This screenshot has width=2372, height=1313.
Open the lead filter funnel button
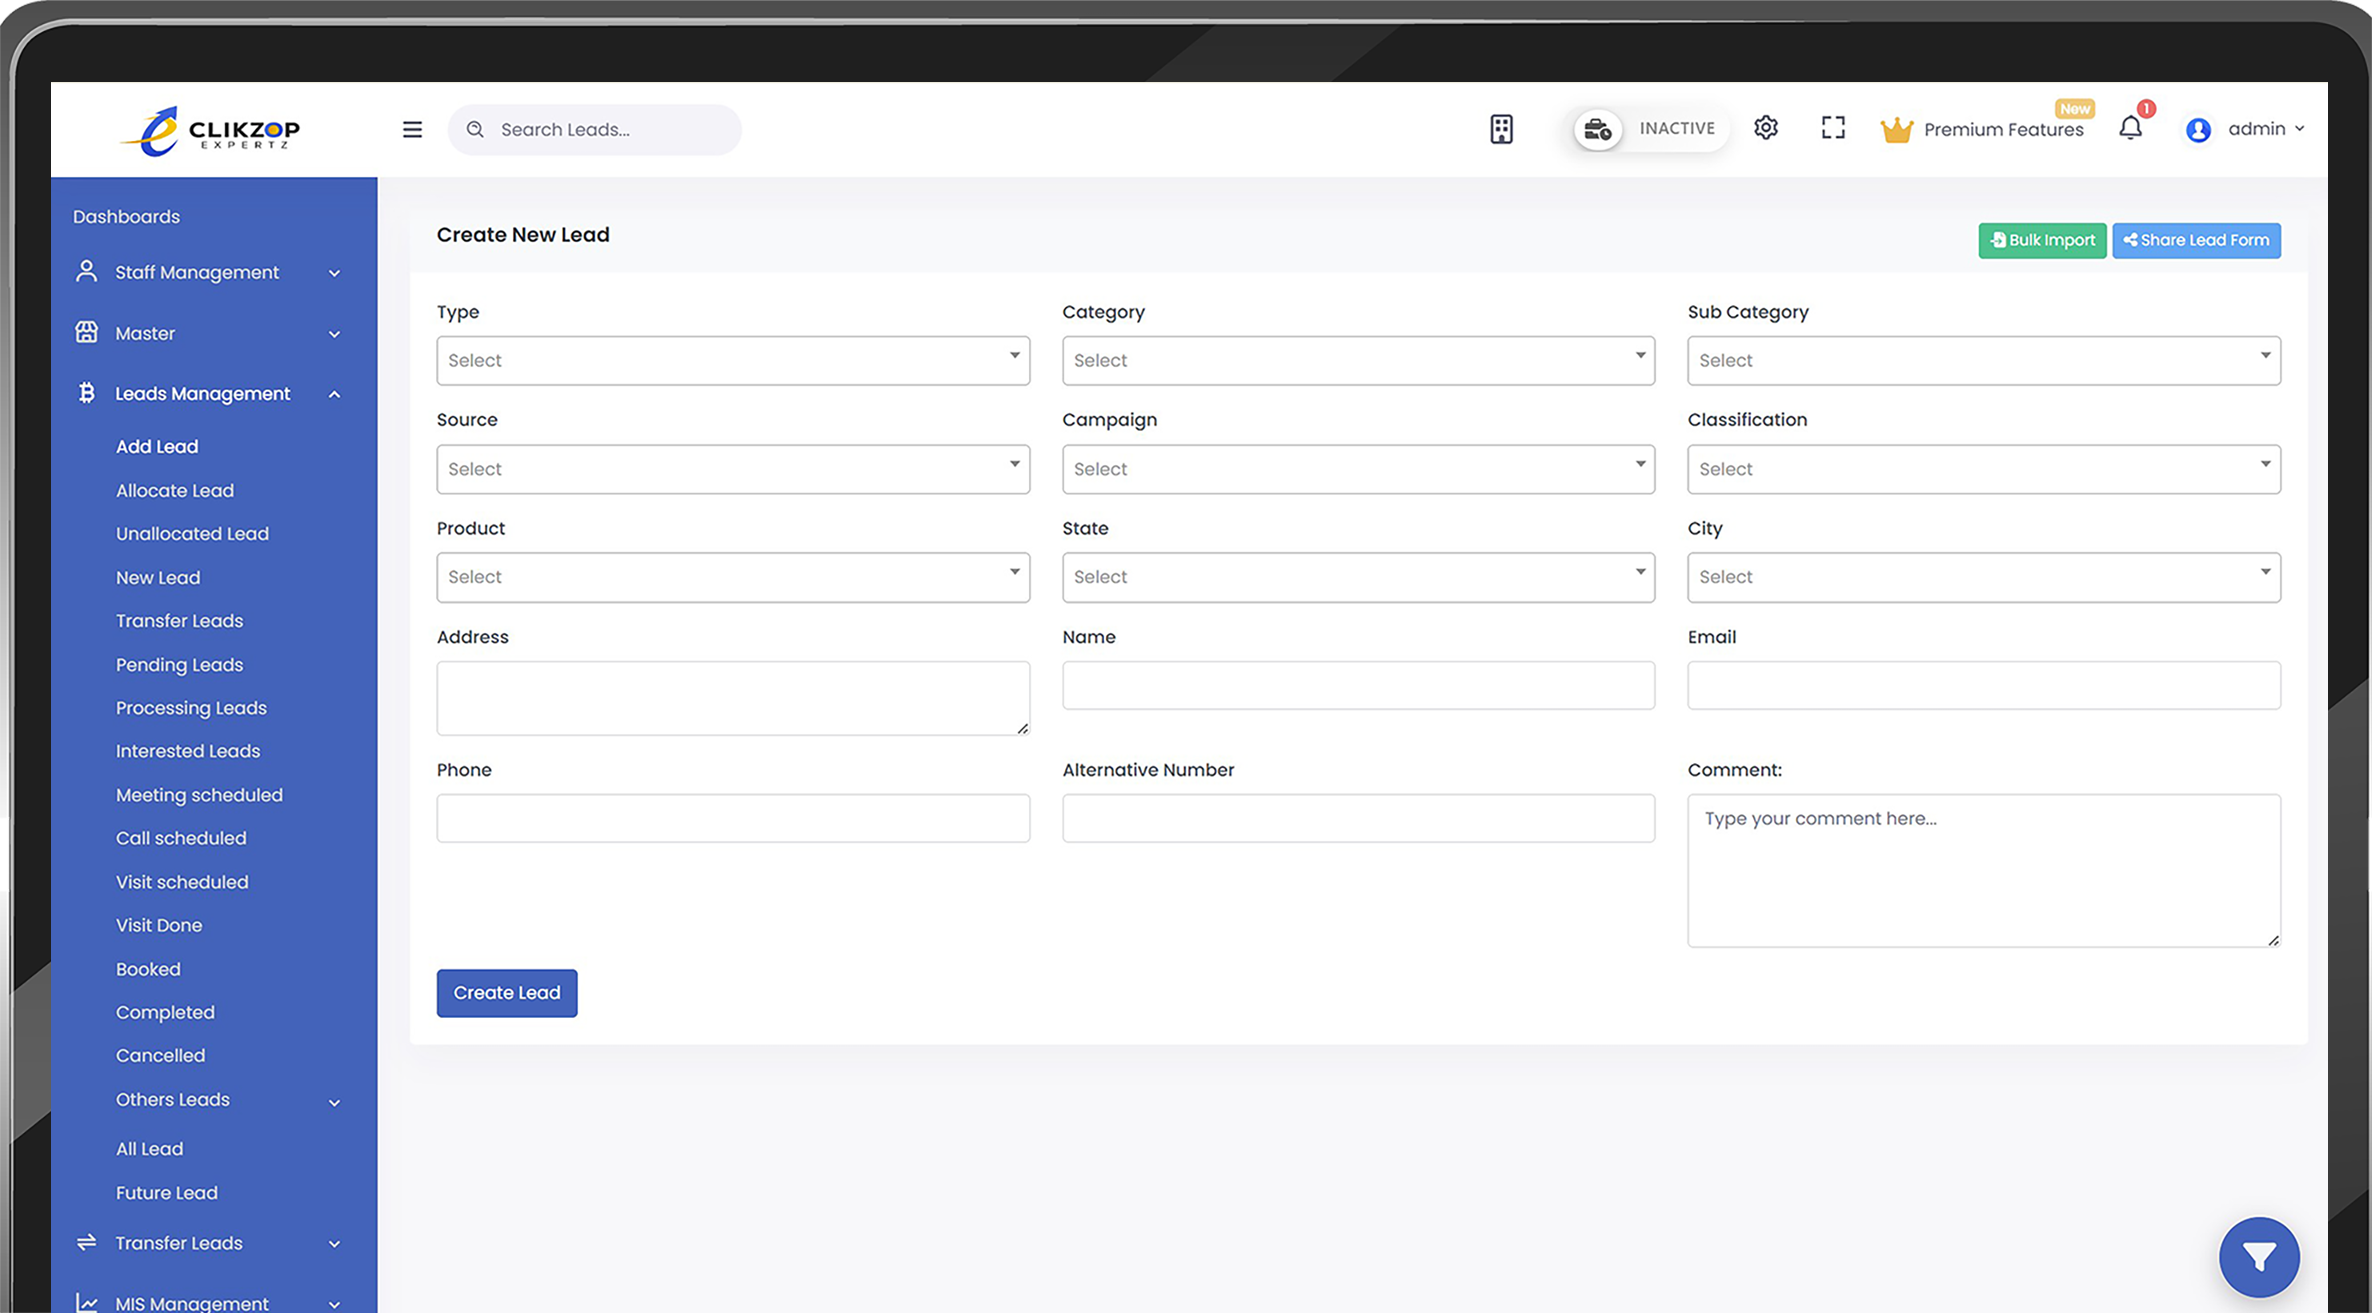pos(2259,1257)
